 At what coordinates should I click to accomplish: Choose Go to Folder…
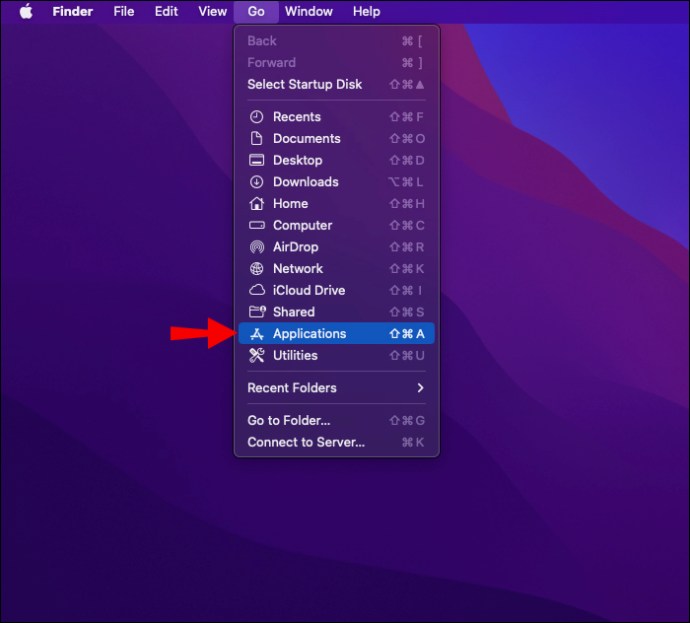[337, 420]
